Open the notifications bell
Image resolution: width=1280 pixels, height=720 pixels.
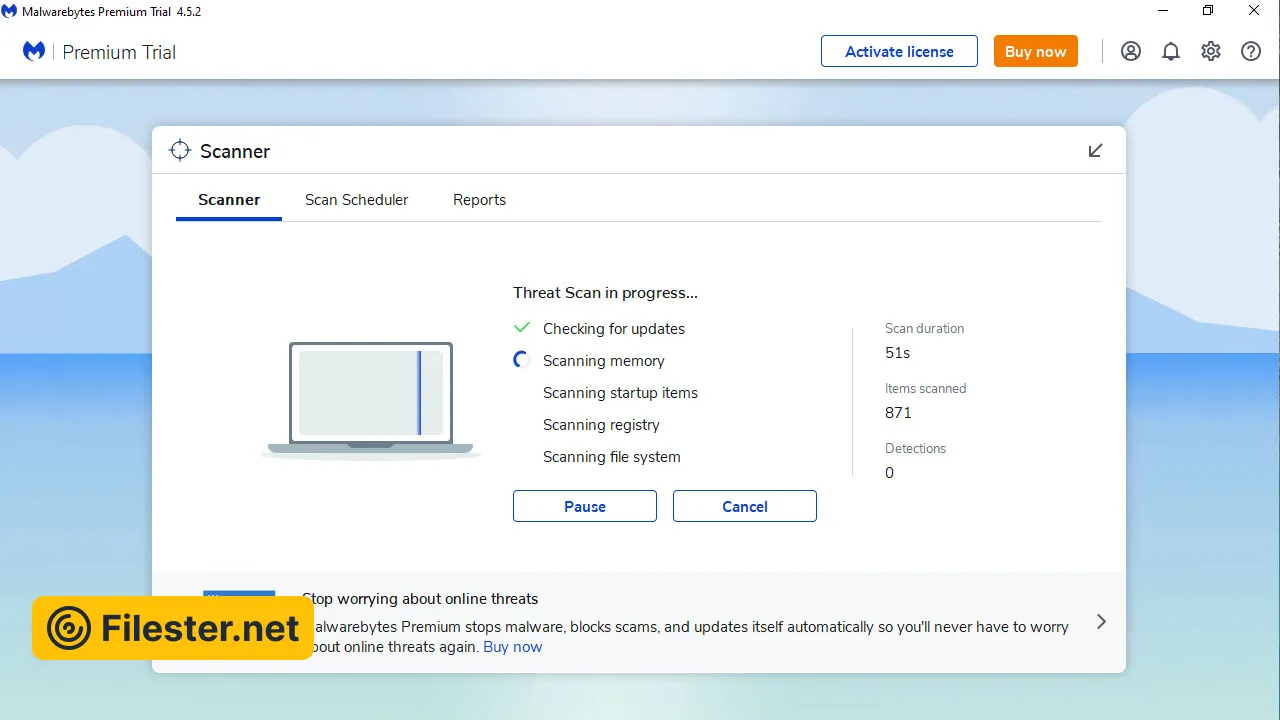[1171, 52]
